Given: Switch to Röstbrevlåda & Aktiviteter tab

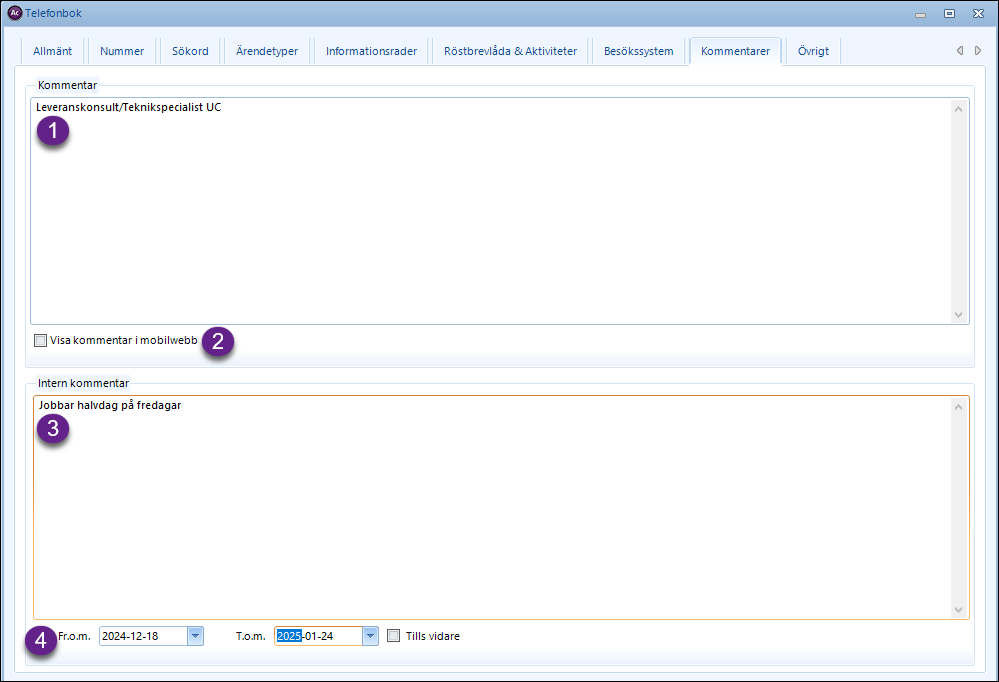Looking at the screenshot, I should click(510, 51).
